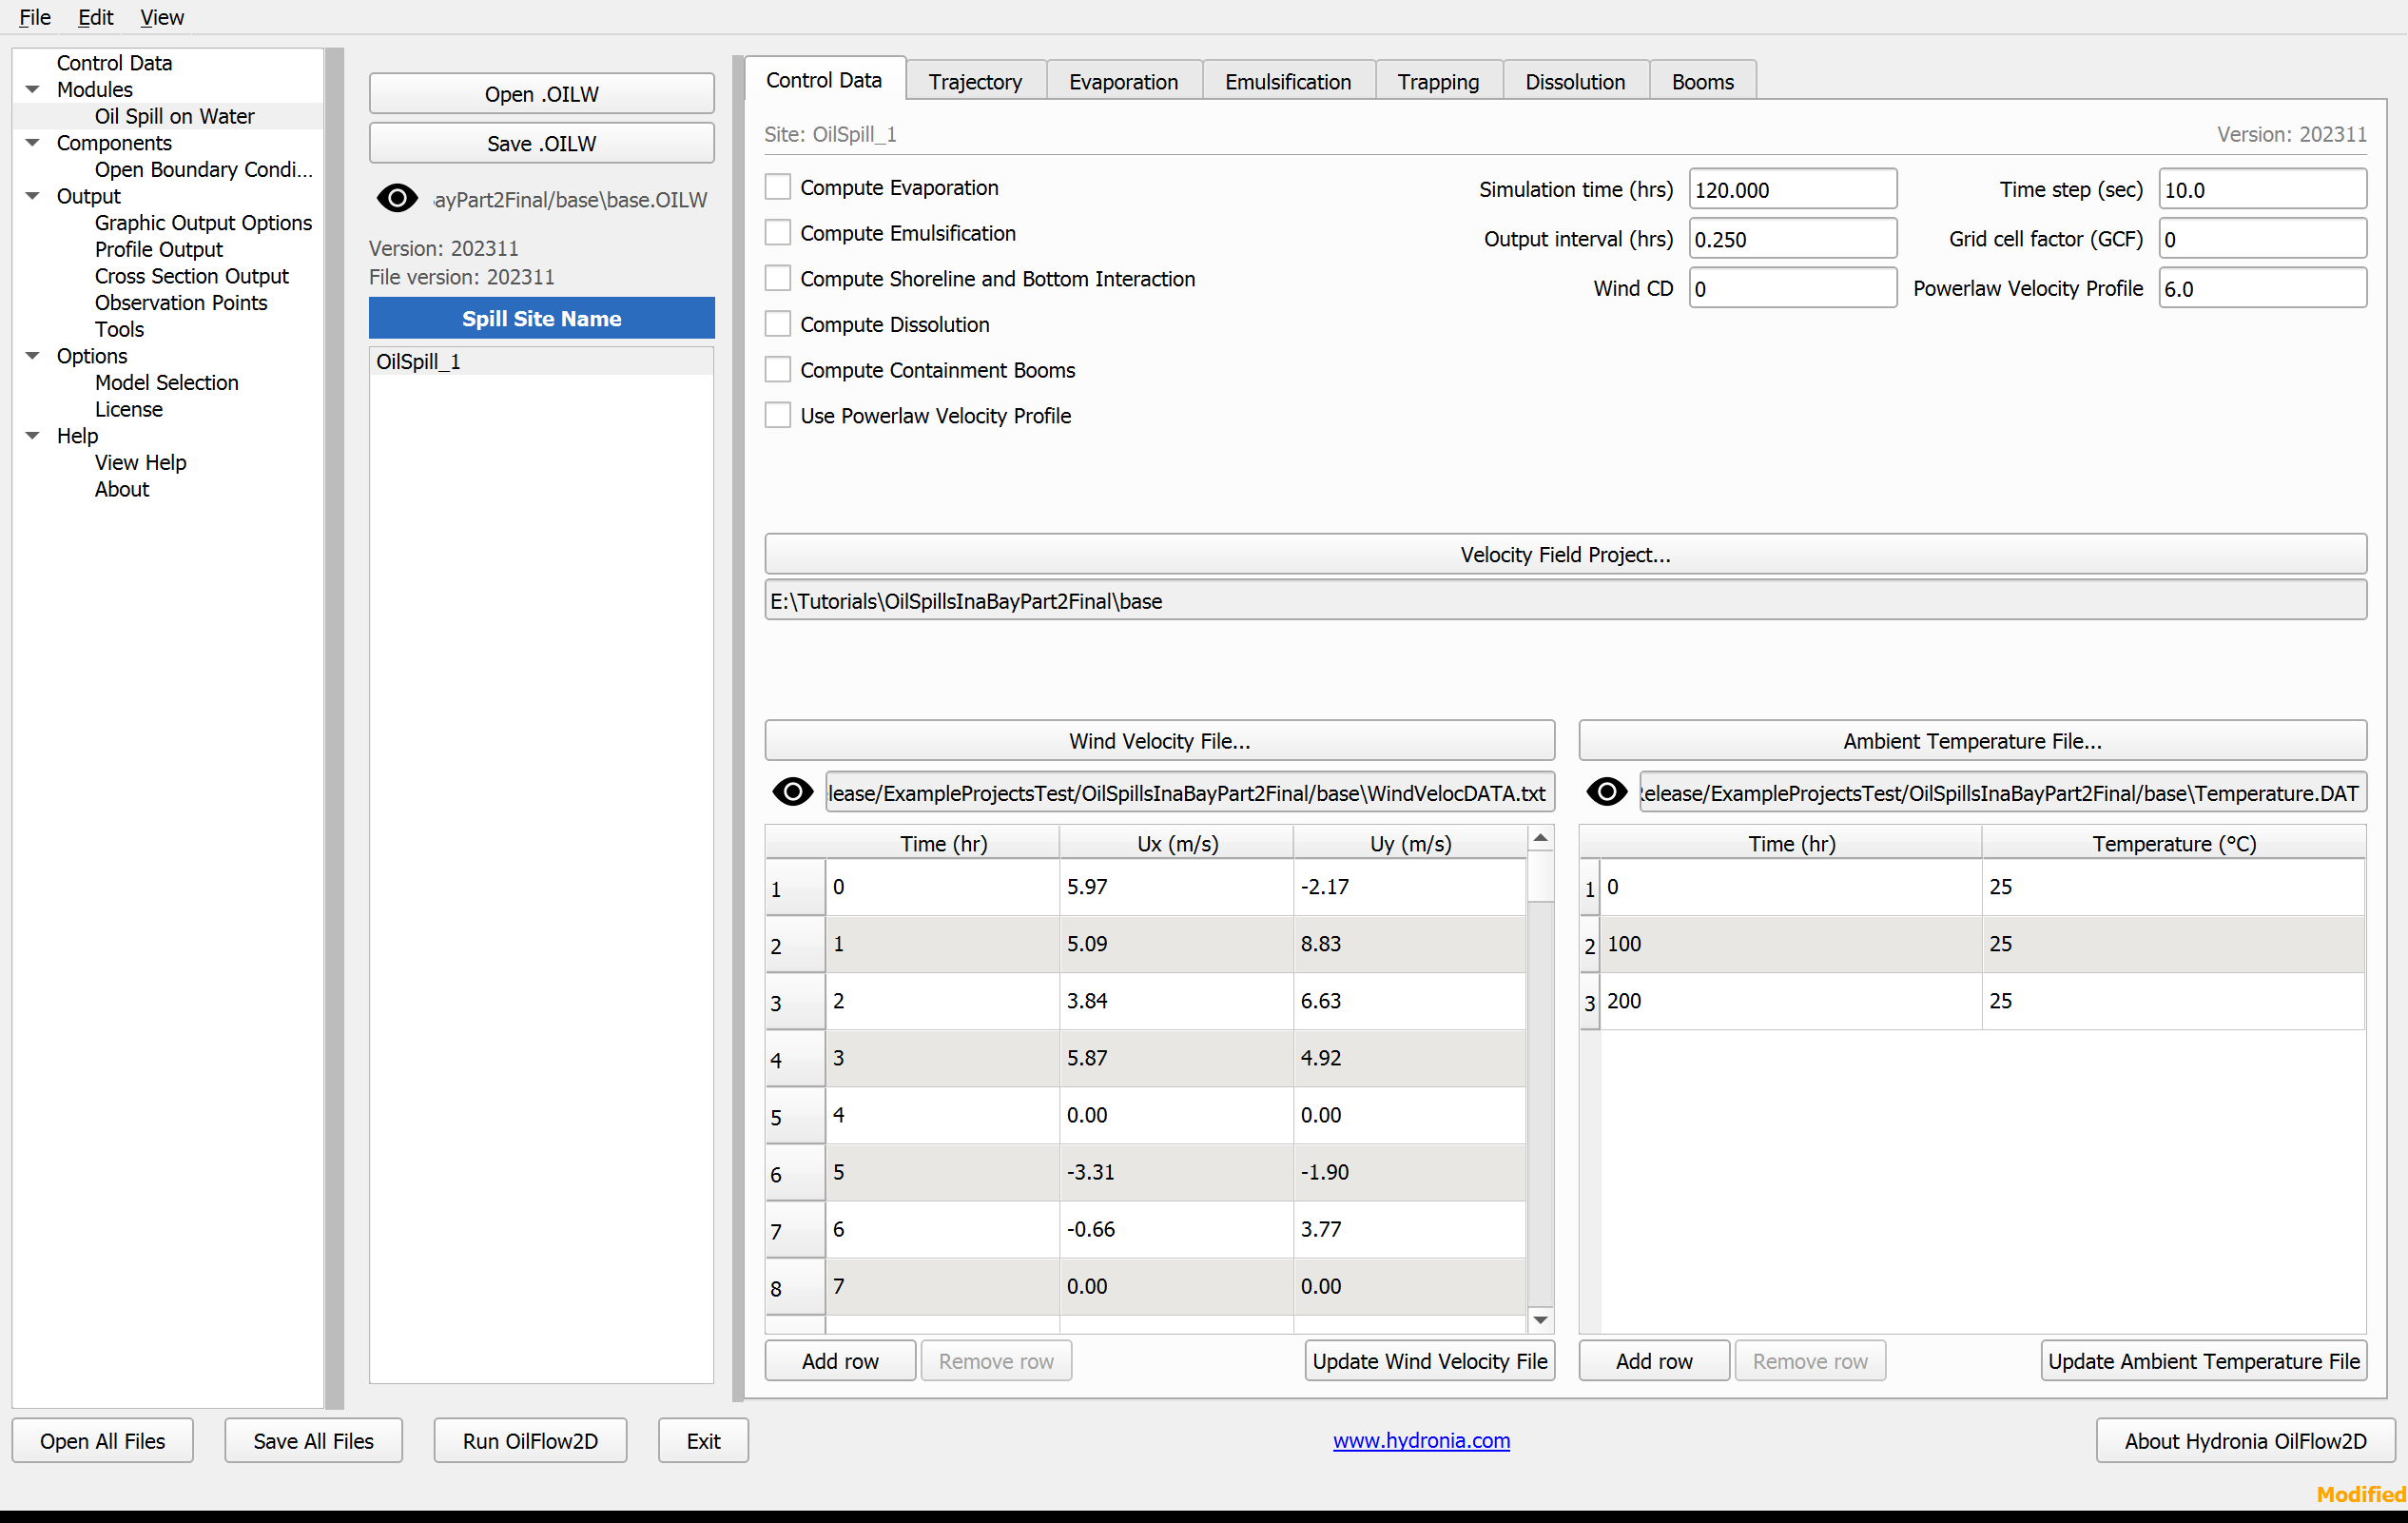Click the Open .OILW button
The height and width of the screenshot is (1523, 2408).
click(541, 93)
